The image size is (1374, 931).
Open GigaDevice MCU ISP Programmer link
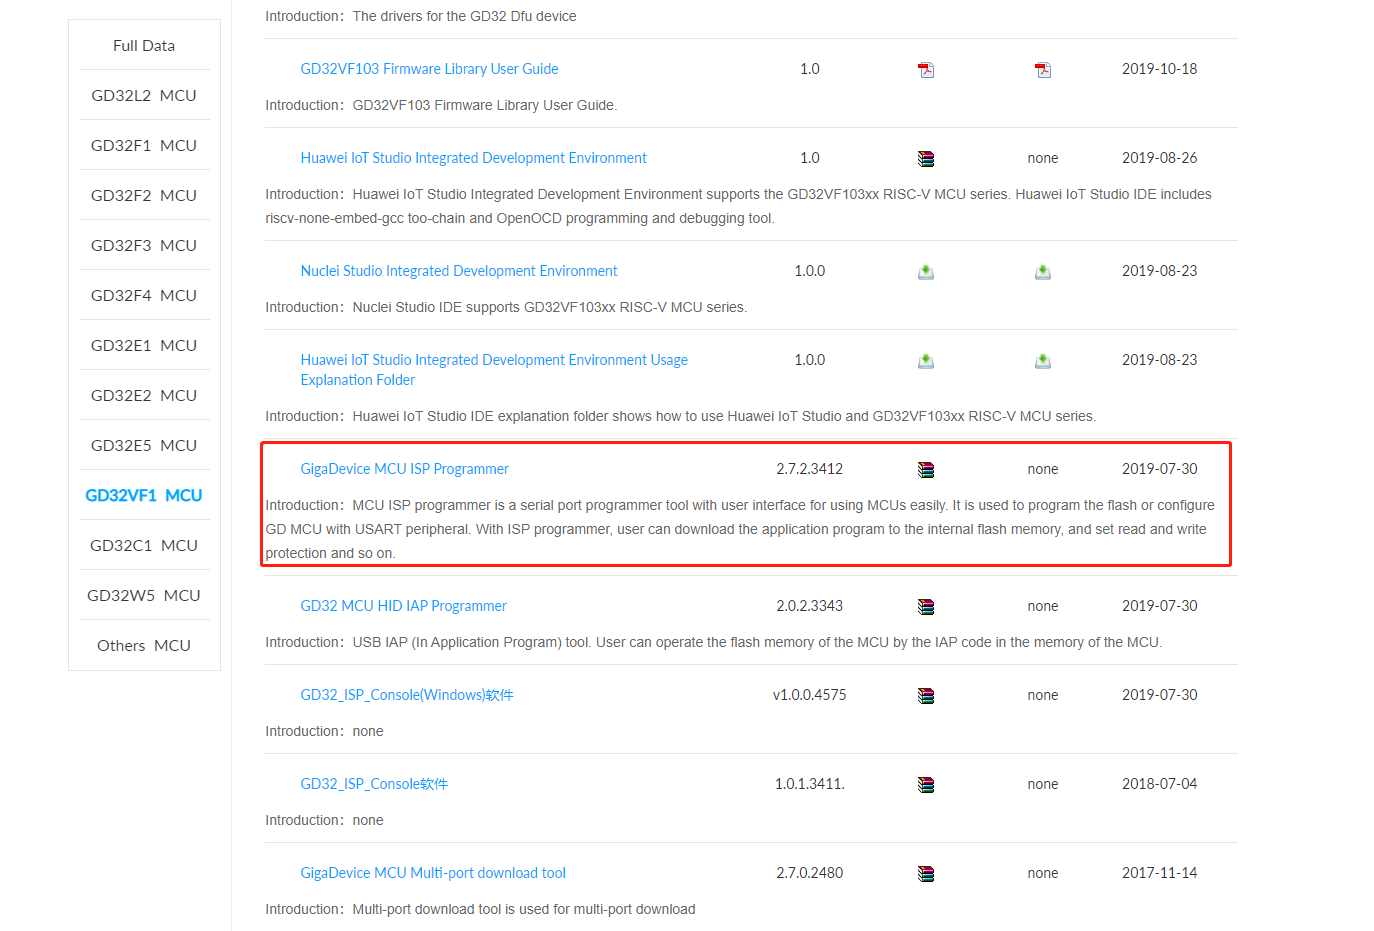tap(405, 469)
